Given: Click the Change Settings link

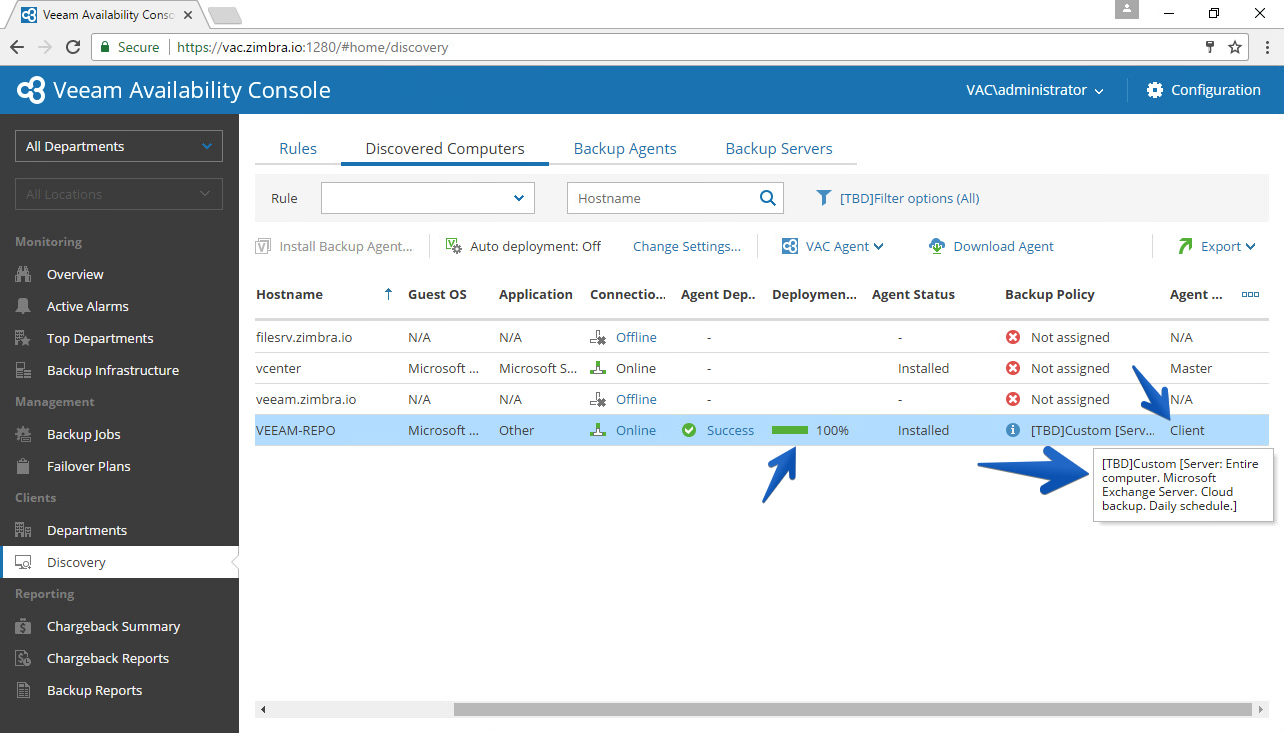Looking at the screenshot, I should click(x=687, y=246).
